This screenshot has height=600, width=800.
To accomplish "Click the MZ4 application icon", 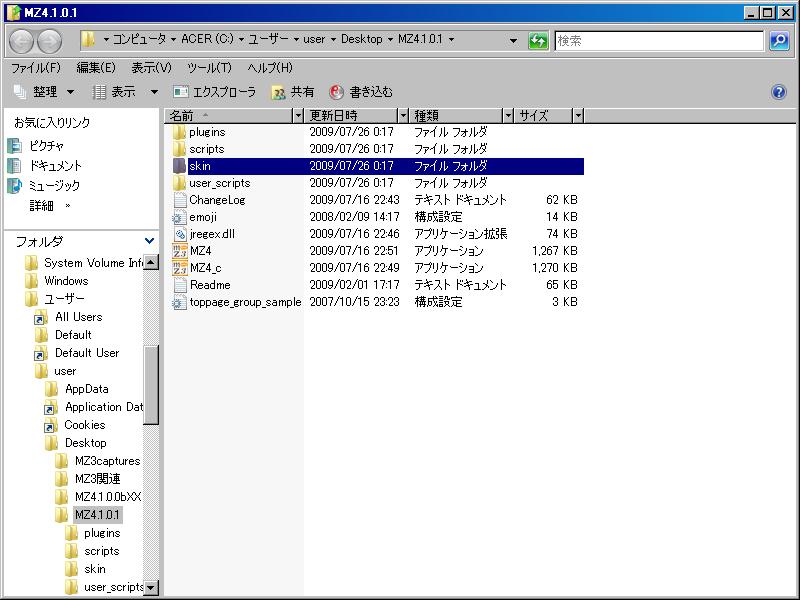I will point(179,251).
